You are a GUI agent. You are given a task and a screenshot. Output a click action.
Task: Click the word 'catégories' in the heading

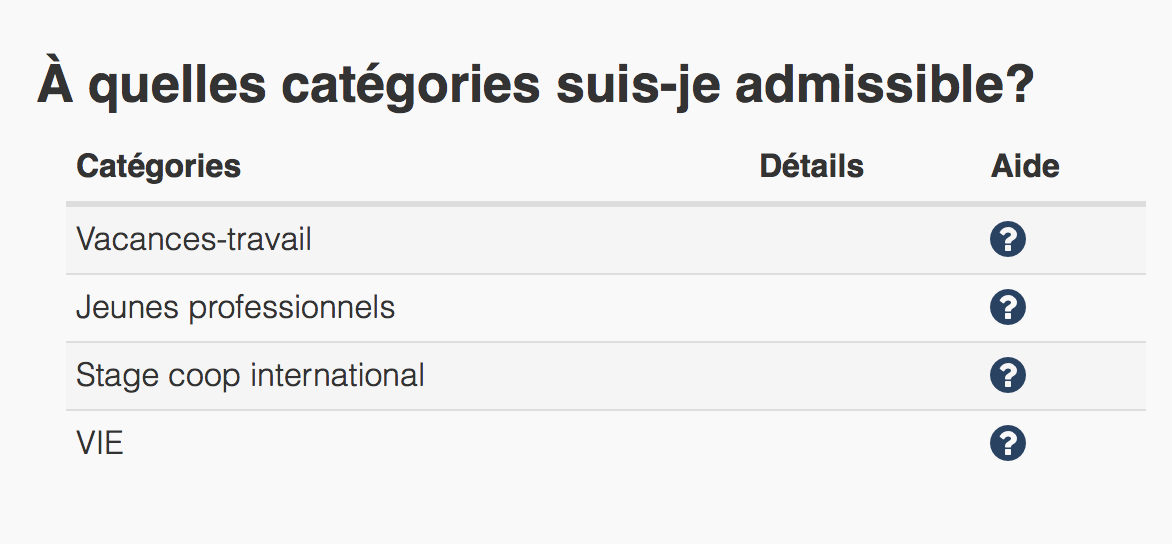[x=410, y=86]
